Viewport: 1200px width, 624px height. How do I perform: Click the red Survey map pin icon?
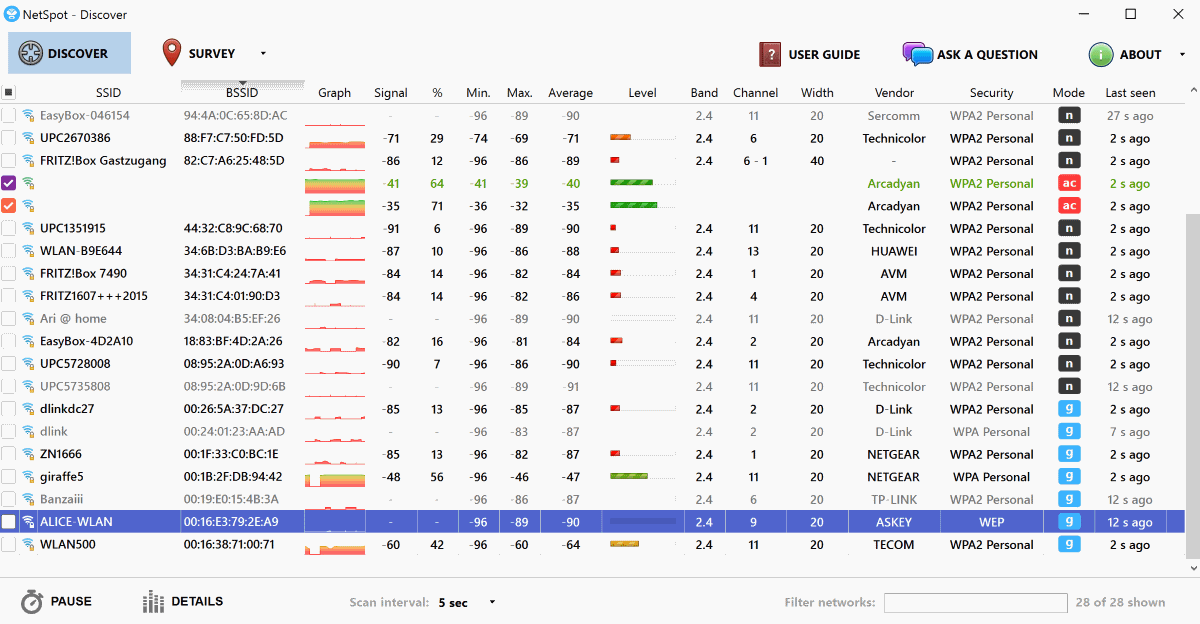click(x=172, y=53)
